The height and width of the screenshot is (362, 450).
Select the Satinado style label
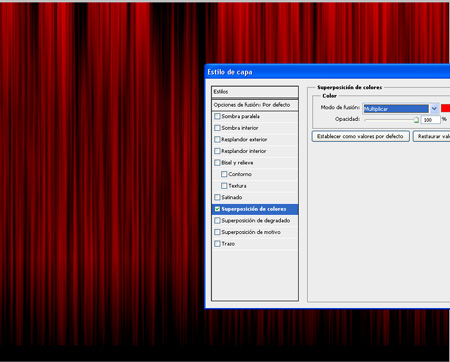pyautogui.click(x=232, y=197)
